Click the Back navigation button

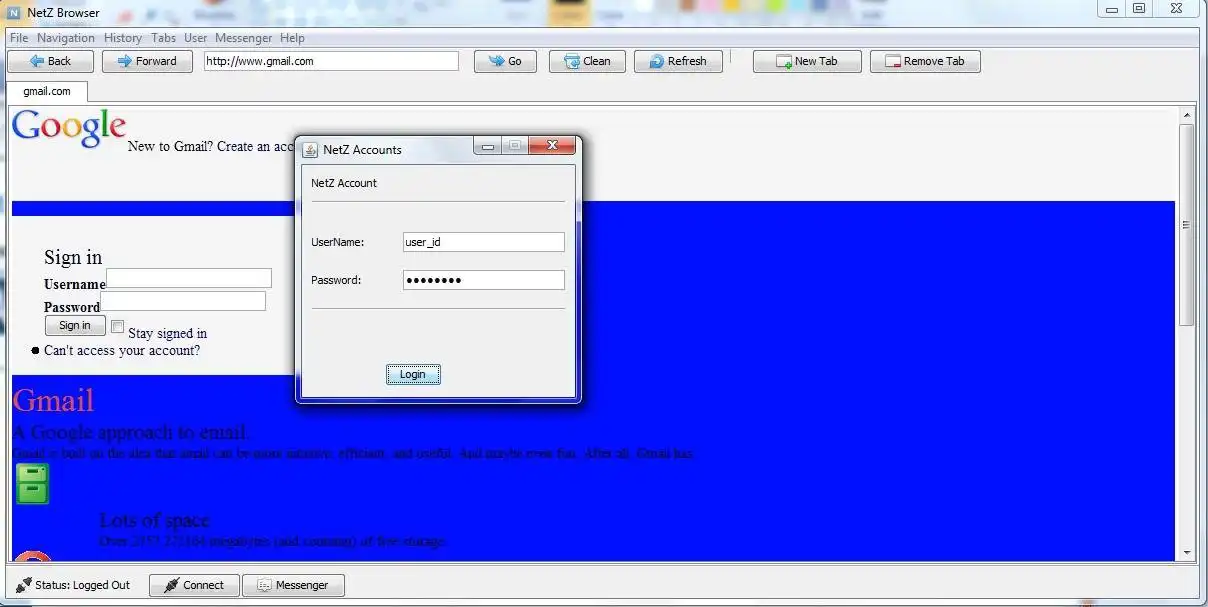pos(51,61)
